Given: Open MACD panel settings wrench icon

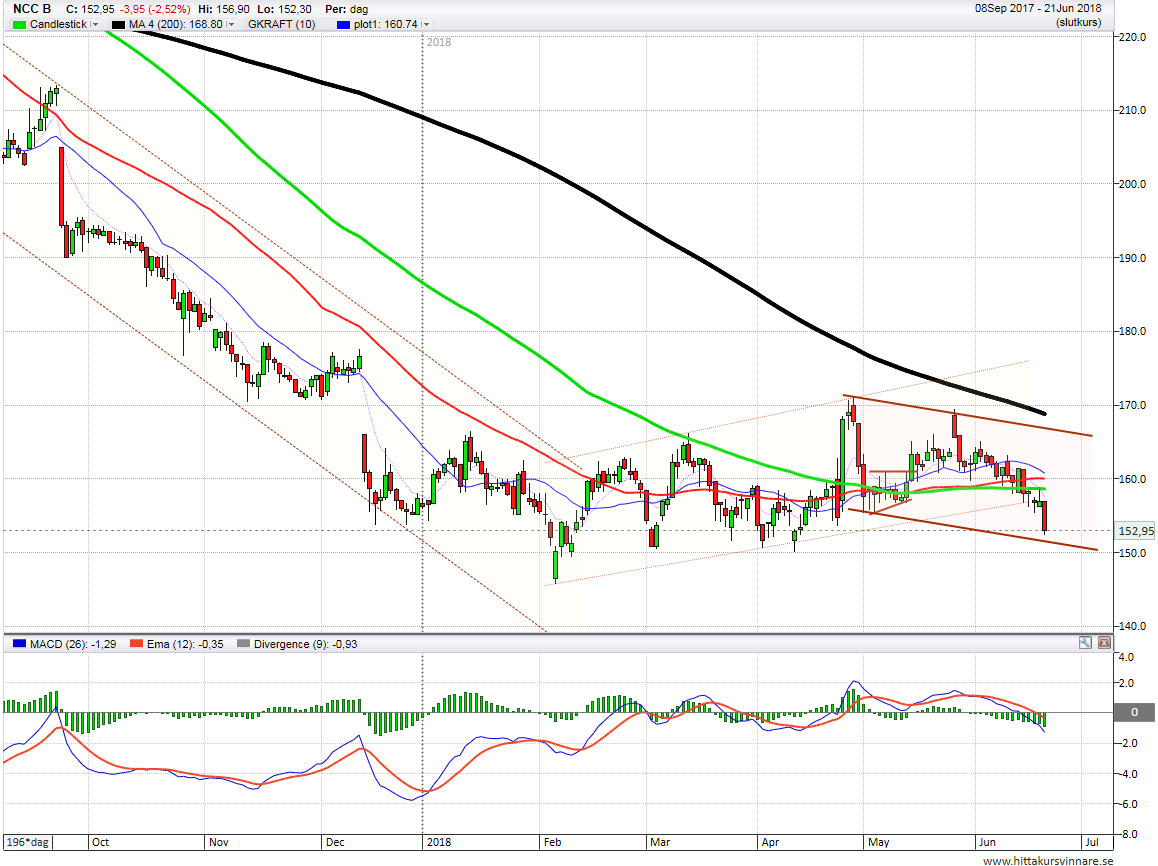Looking at the screenshot, I should 1085,642.
